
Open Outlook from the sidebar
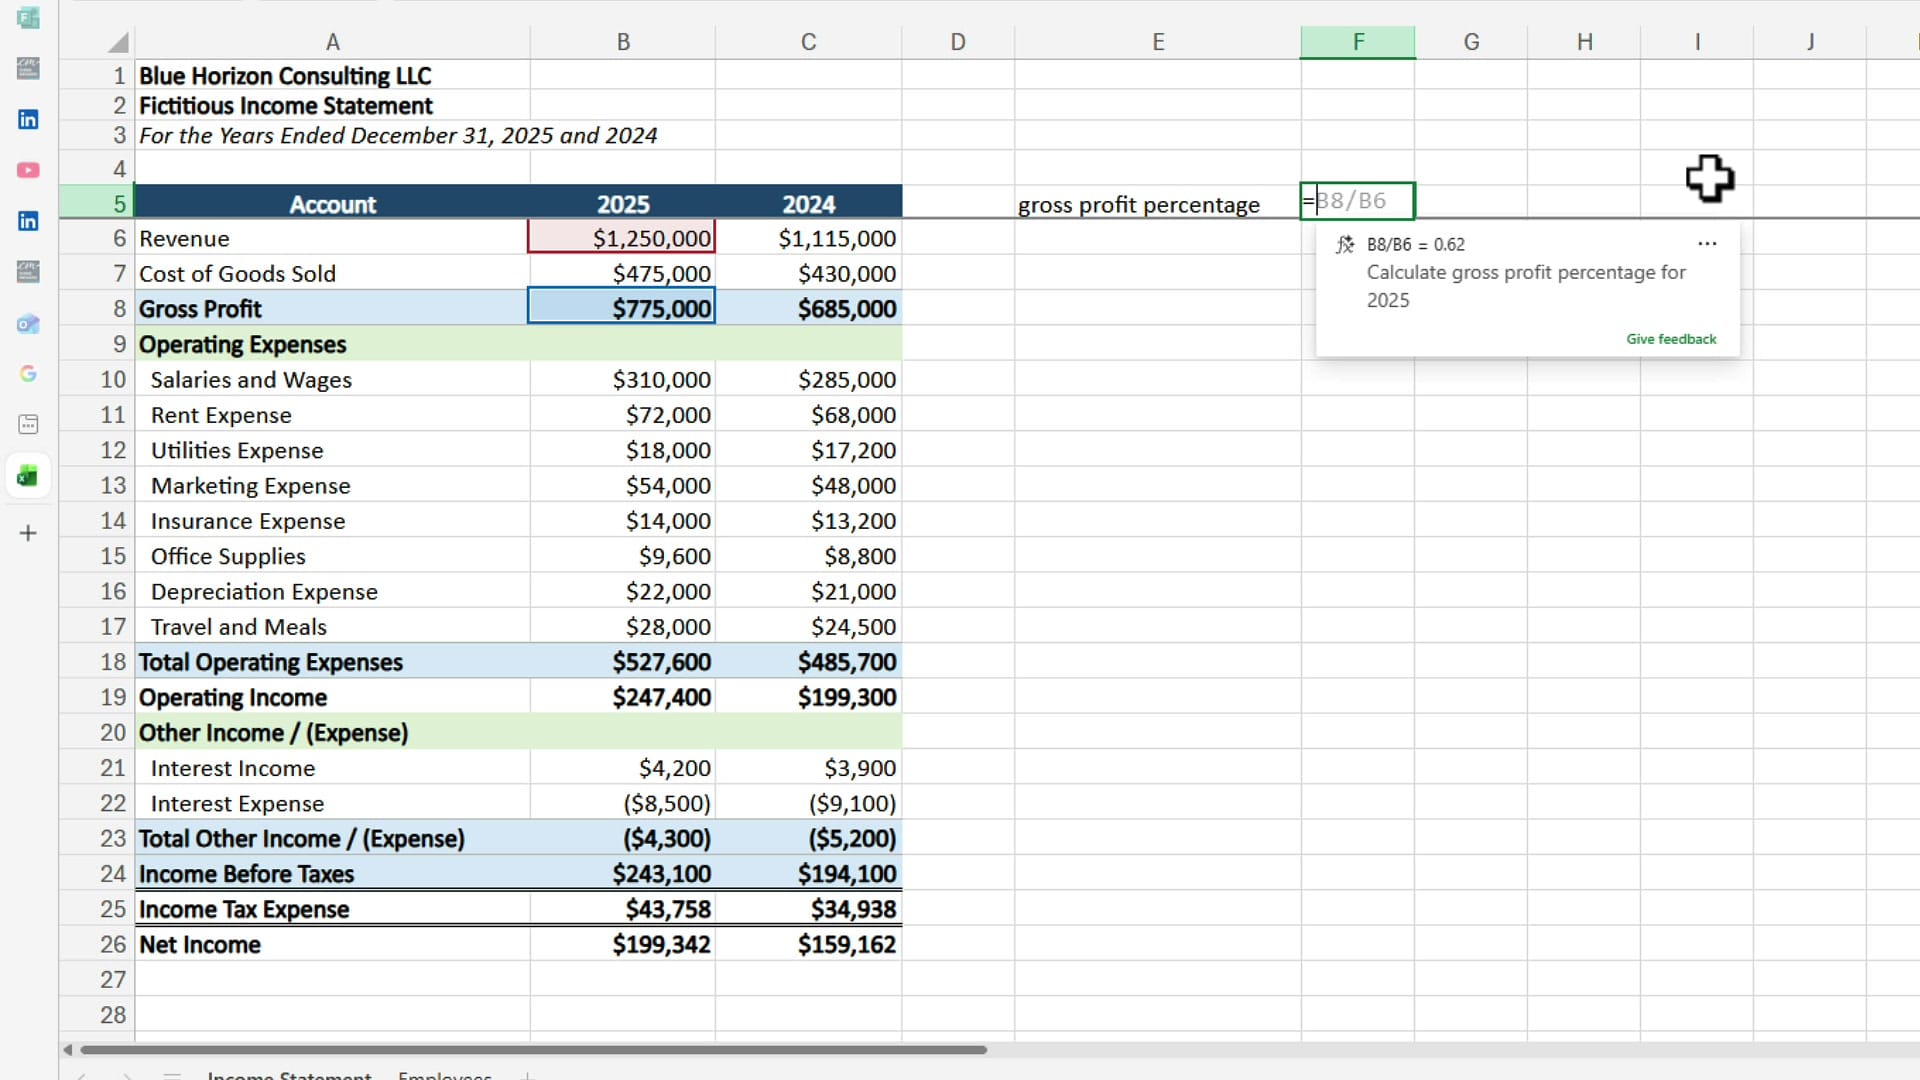click(x=27, y=323)
